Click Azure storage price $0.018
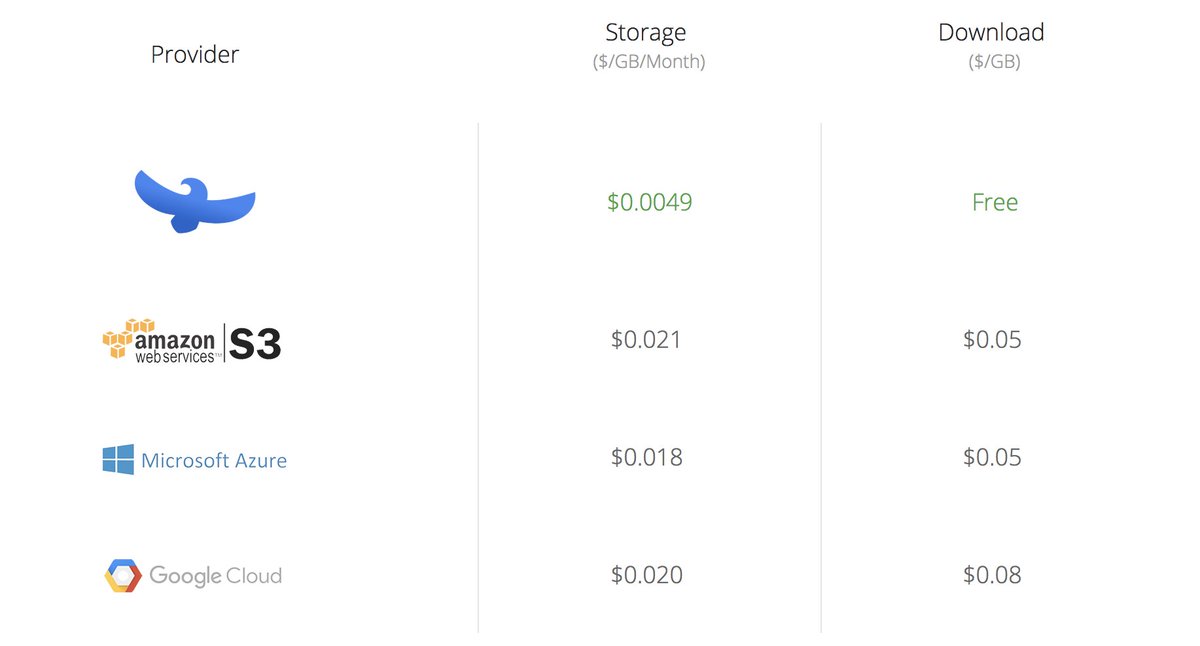This screenshot has width=1200, height=646. coord(646,457)
